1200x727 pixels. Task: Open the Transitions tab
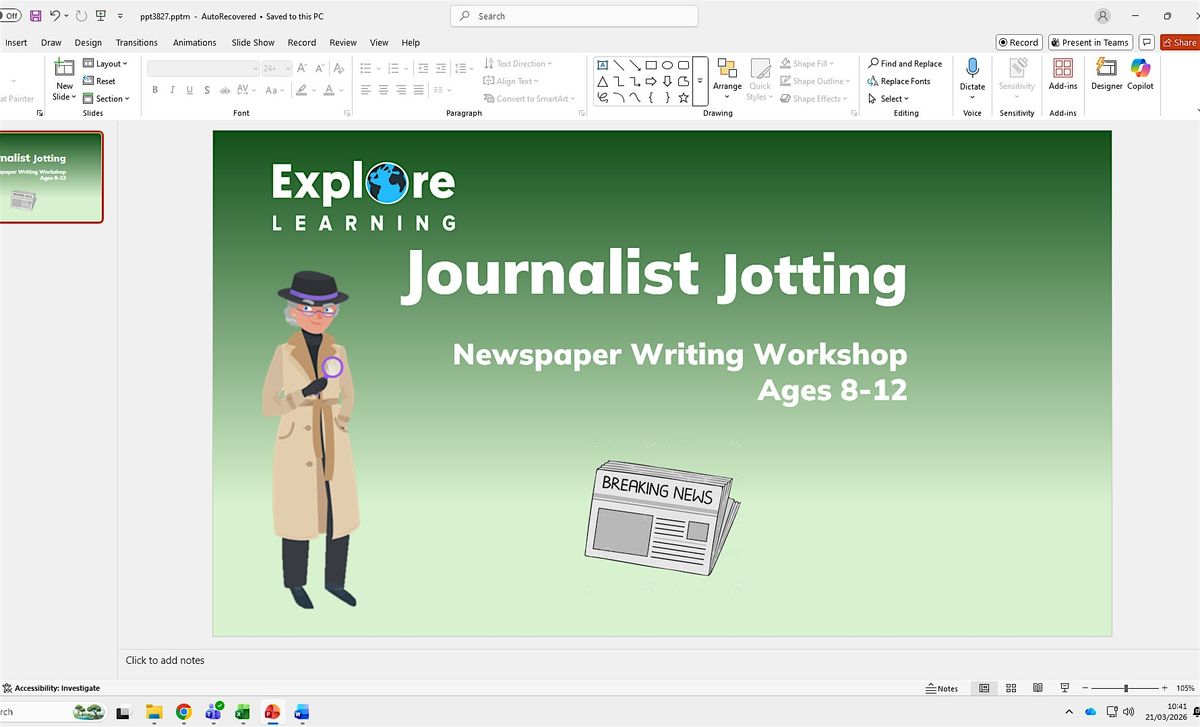136,43
